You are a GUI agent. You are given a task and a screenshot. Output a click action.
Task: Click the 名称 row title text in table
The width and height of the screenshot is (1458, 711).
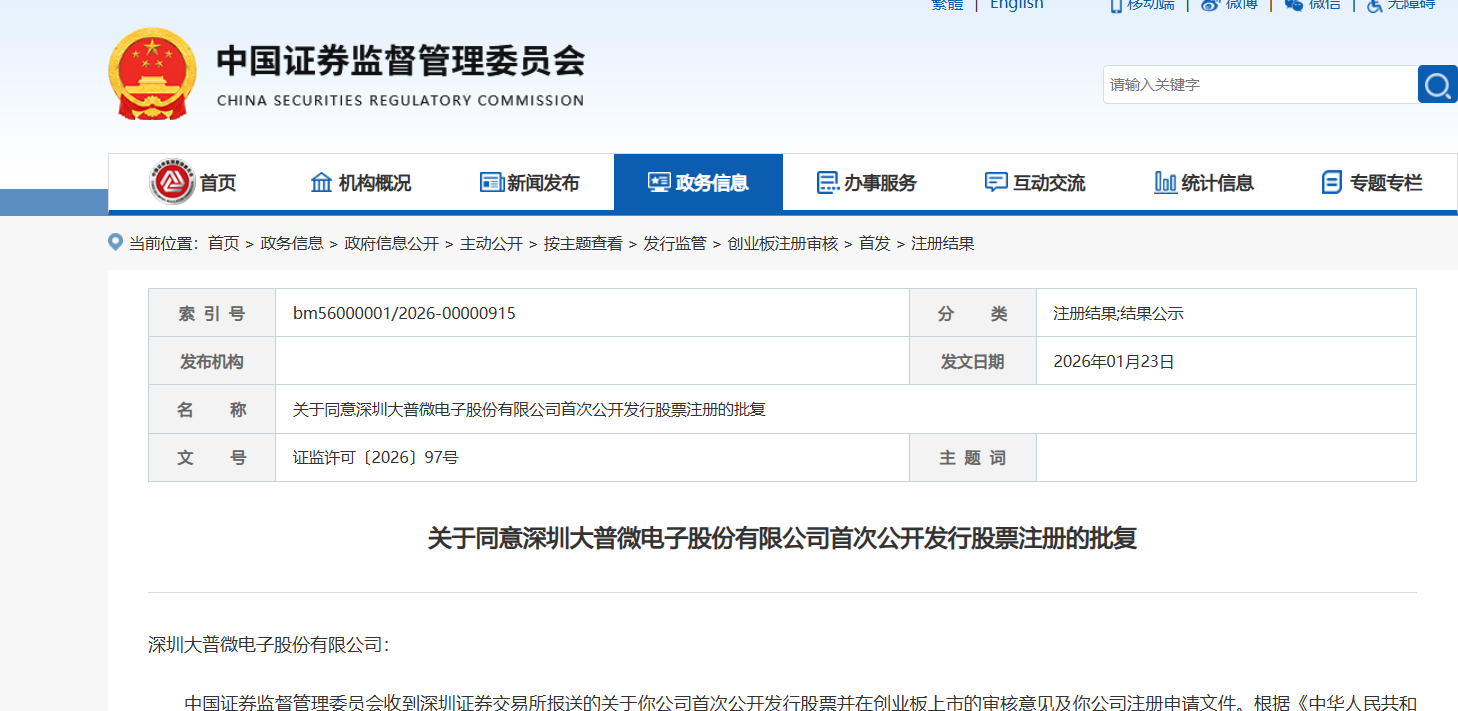(529, 409)
